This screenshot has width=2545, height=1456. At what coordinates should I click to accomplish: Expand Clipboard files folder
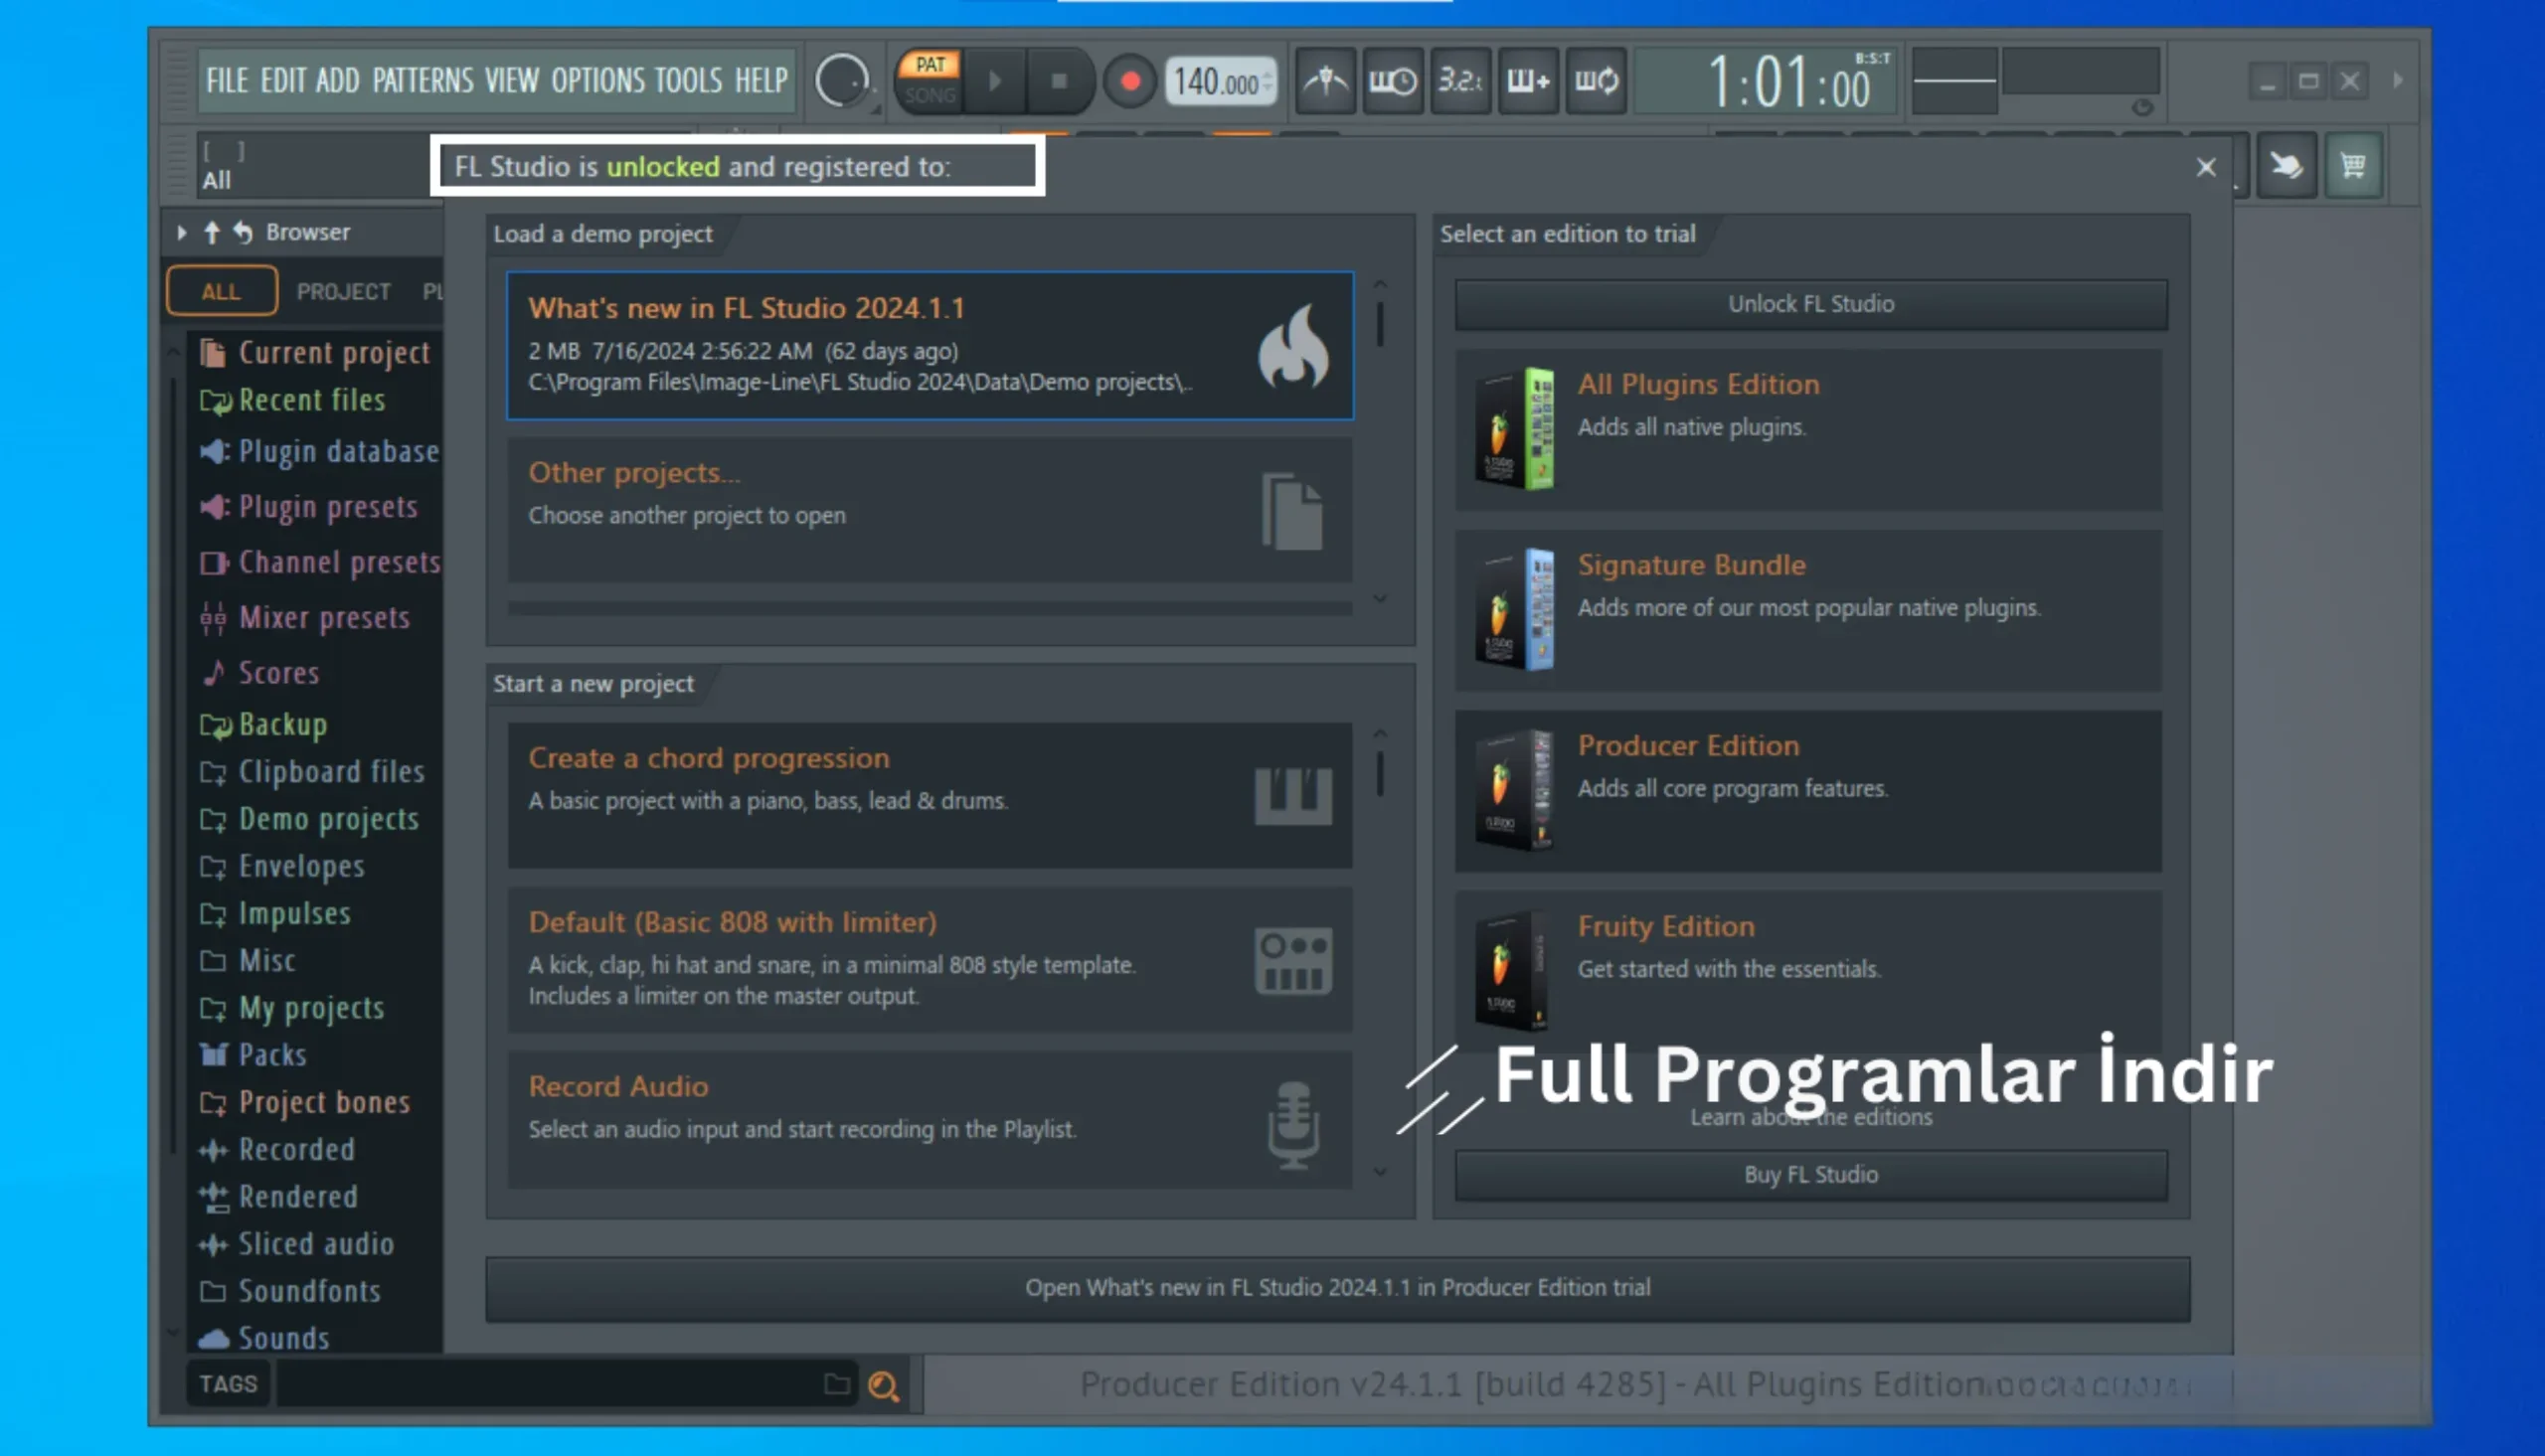[x=312, y=772]
